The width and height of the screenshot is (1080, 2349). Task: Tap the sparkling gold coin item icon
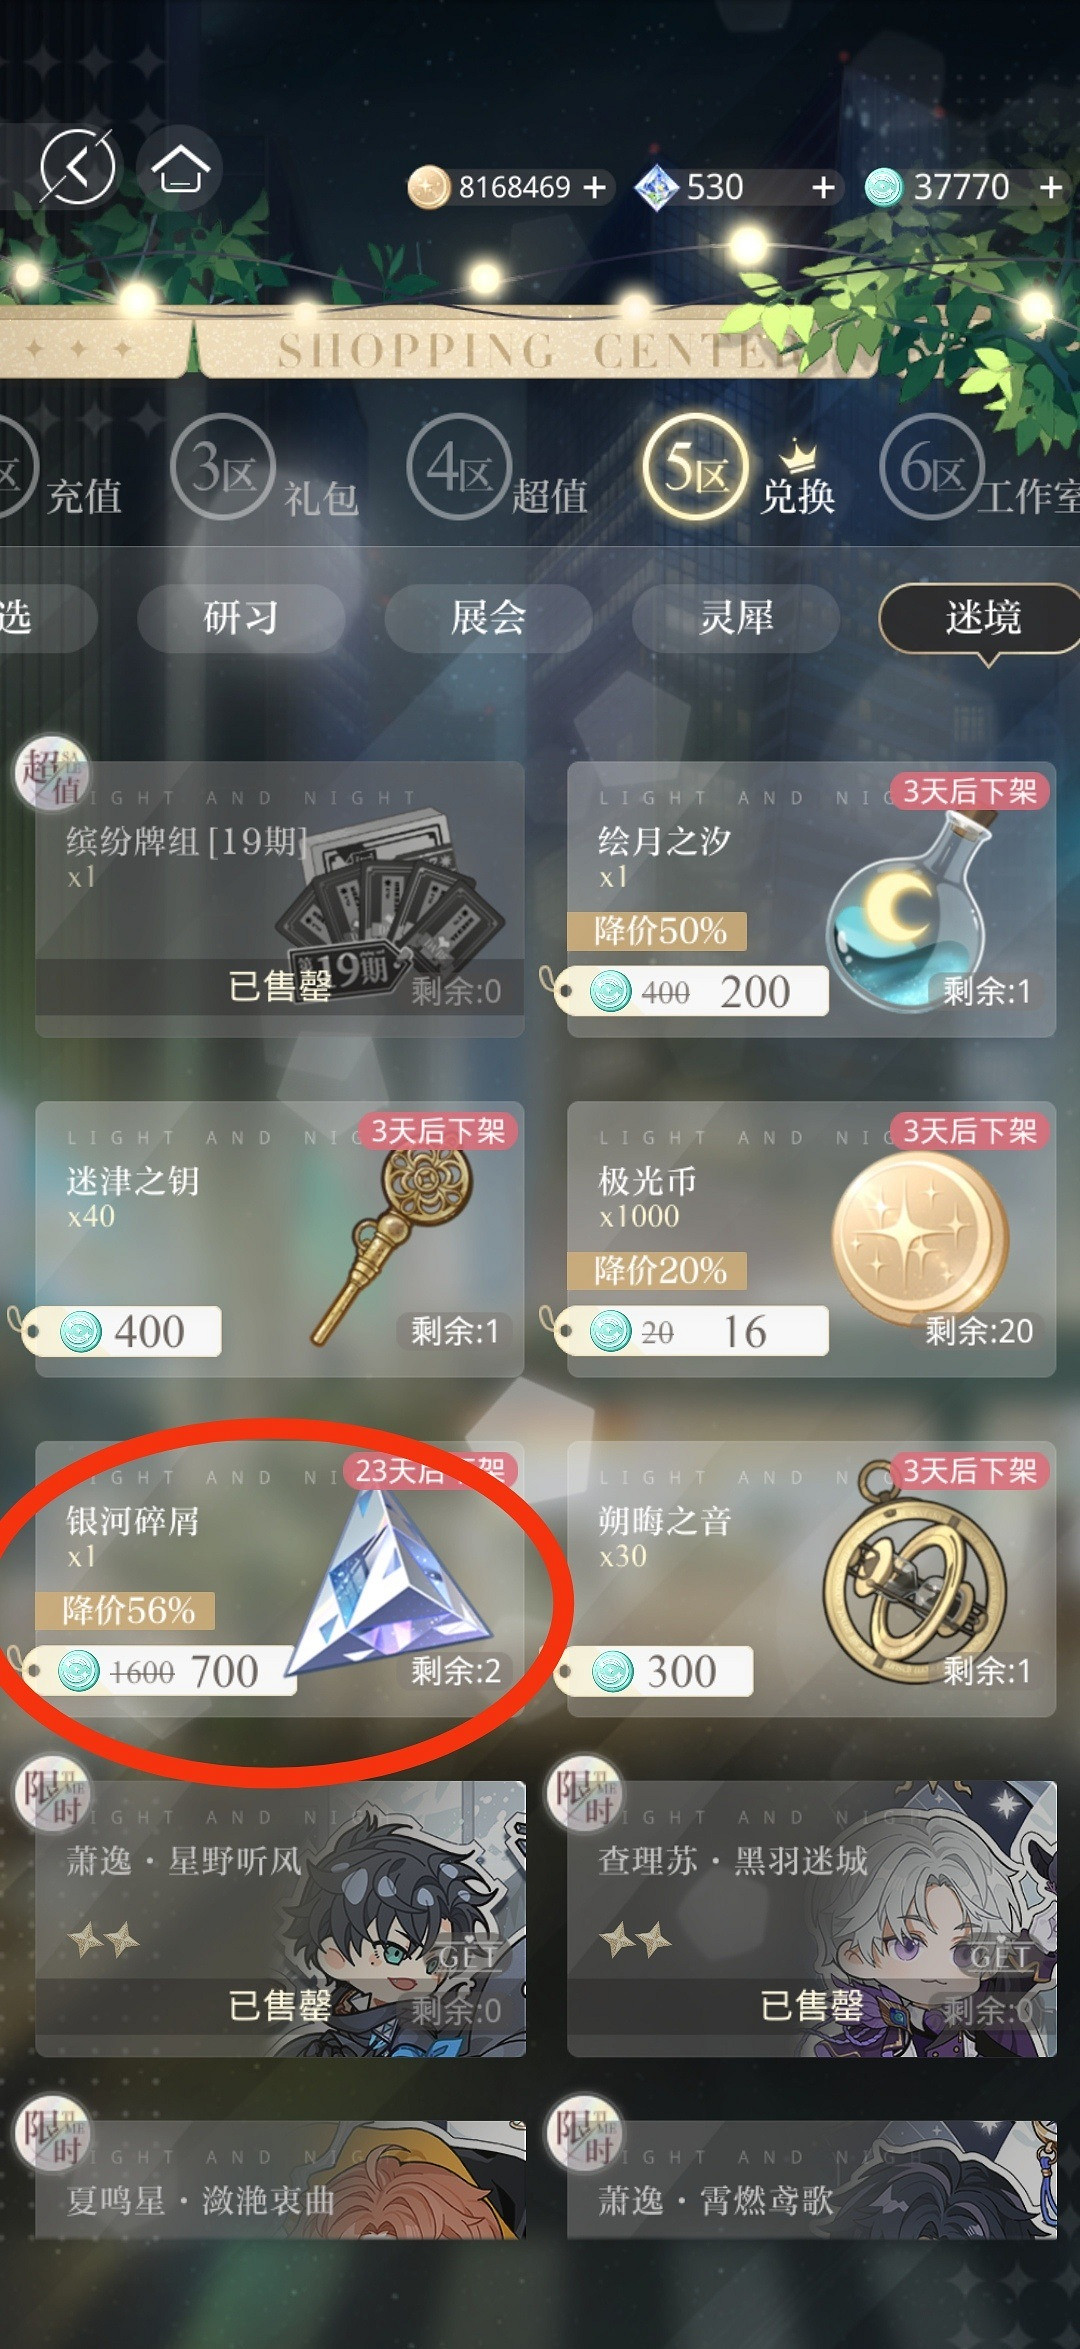[919, 1239]
